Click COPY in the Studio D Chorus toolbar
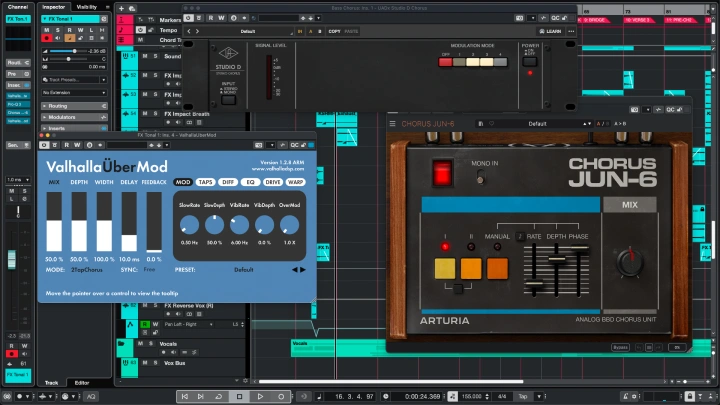720x405 pixels. point(334,31)
